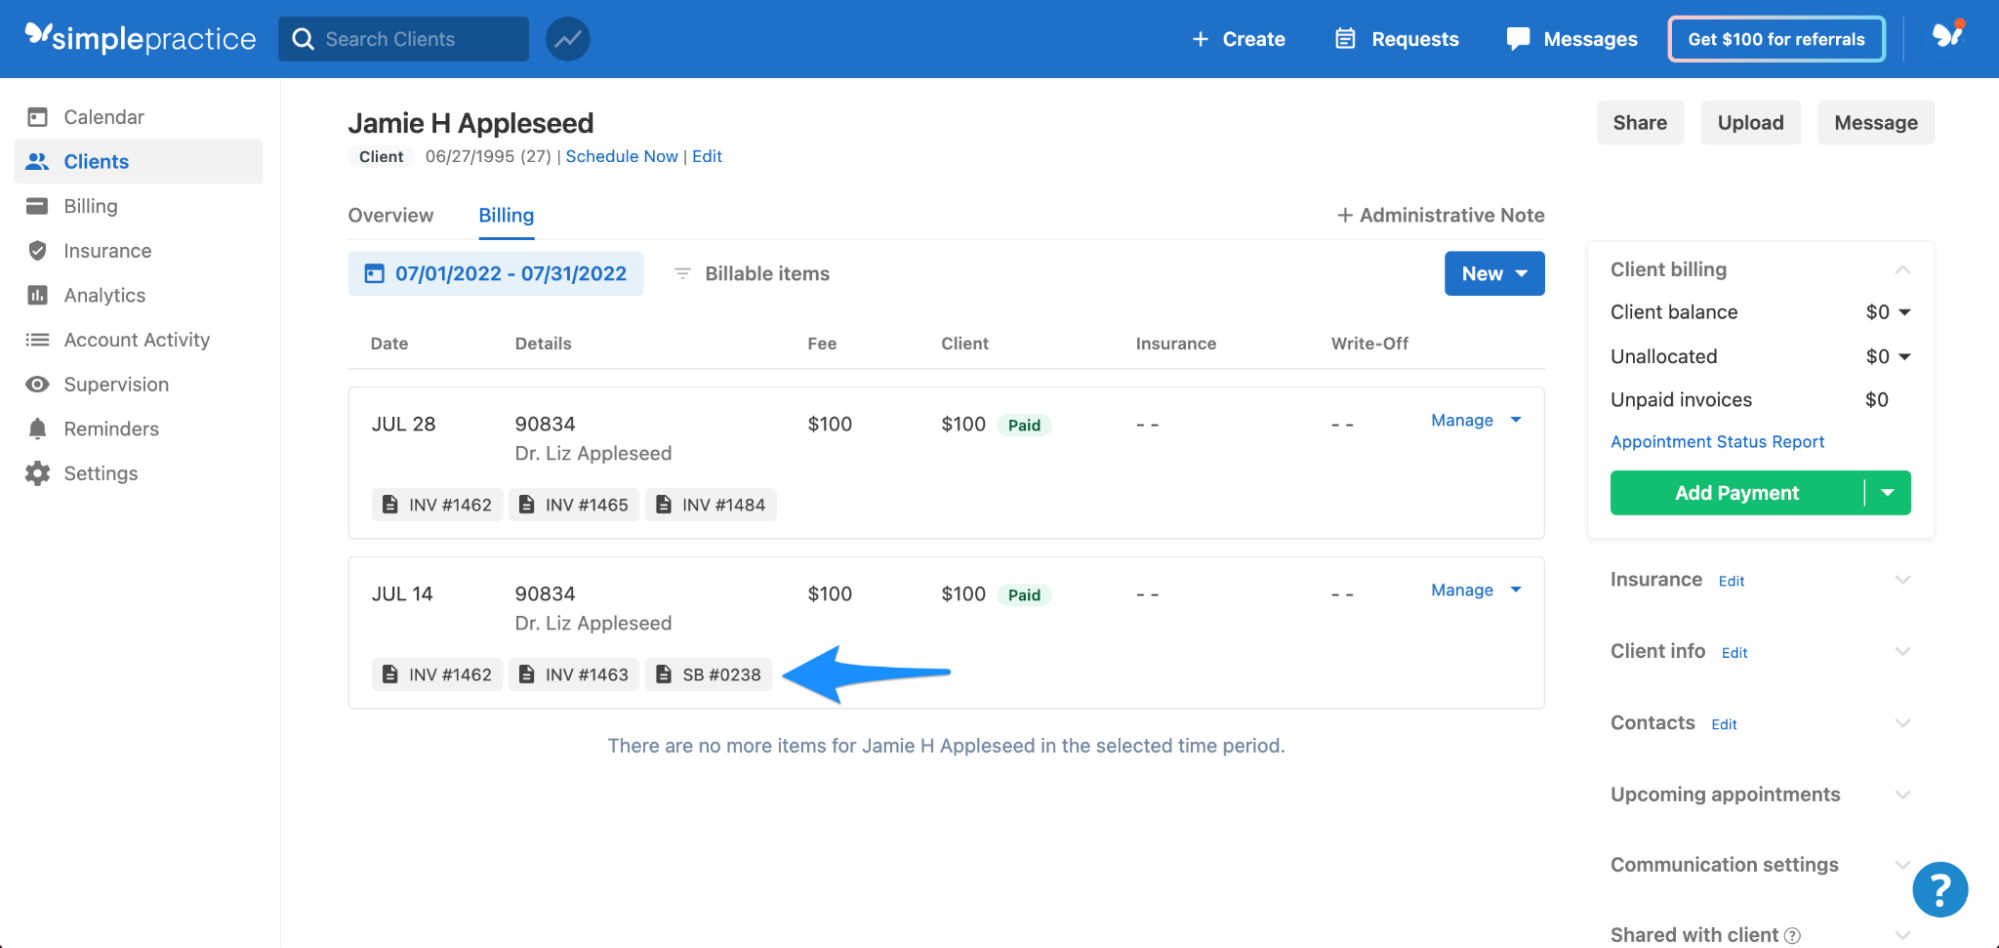Open Analytics from the sidebar
Image resolution: width=1999 pixels, height=948 pixels.
[36, 295]
